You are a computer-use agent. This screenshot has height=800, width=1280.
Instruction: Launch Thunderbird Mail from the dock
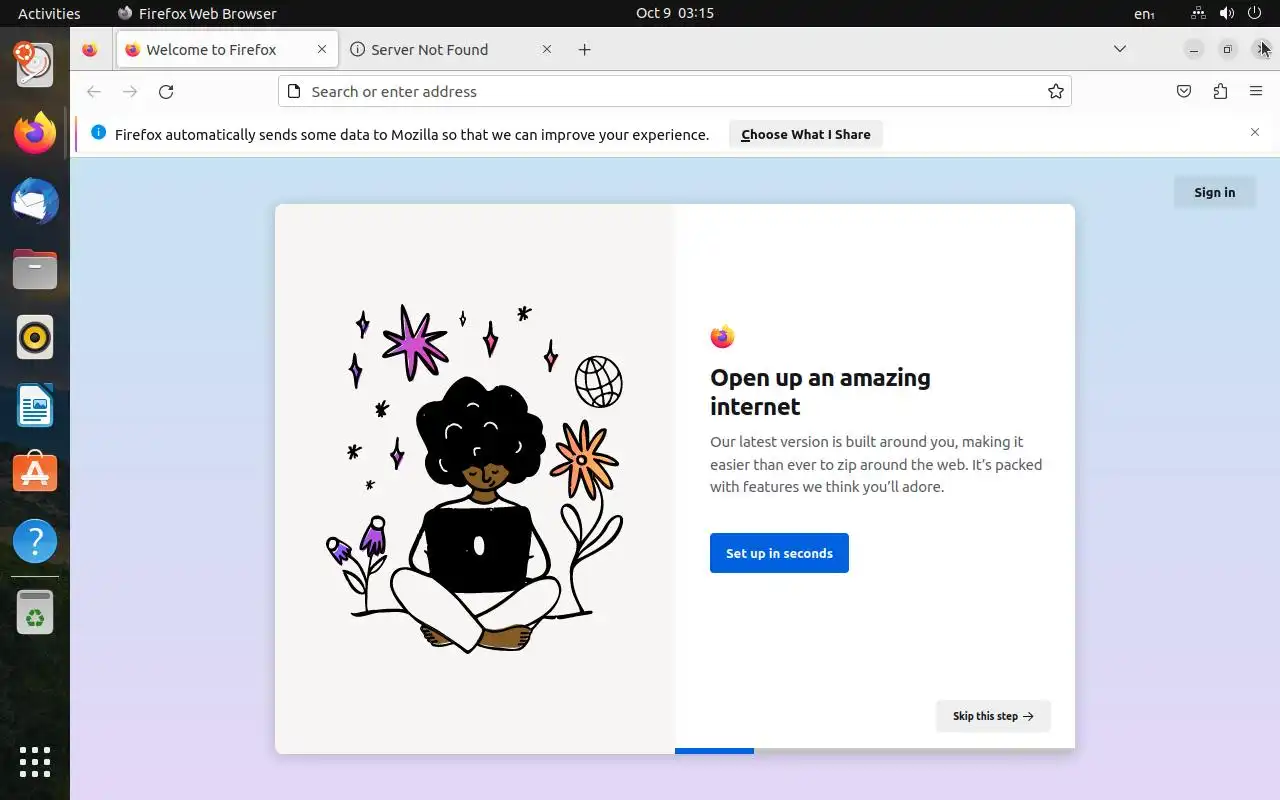click(35, 202)
